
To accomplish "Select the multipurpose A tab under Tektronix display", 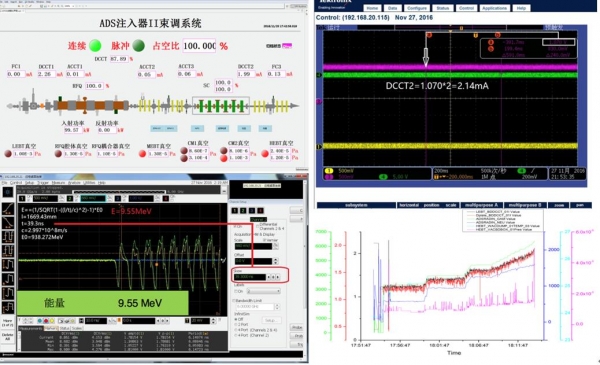I will coord(481,205).
